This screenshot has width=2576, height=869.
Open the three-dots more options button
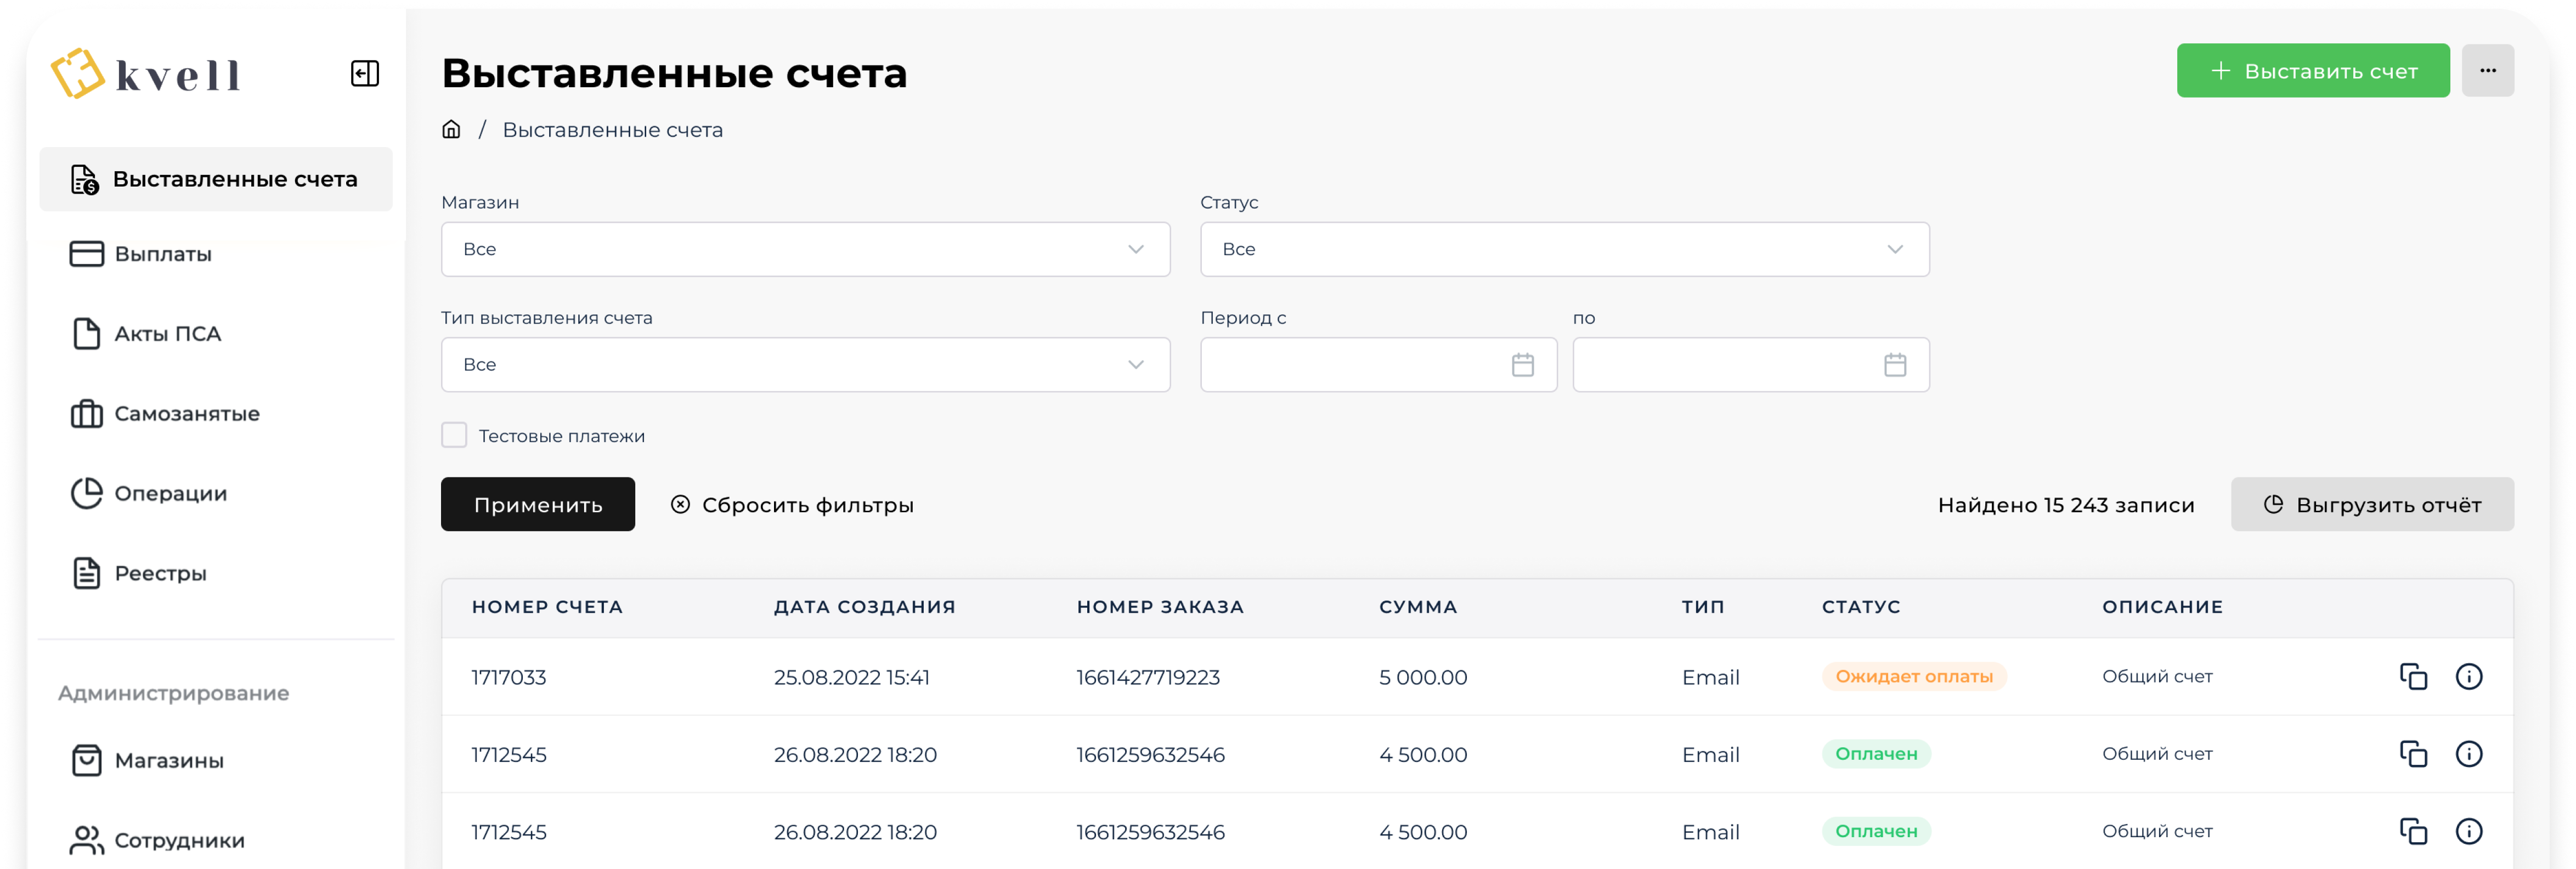[x=2487, y=71]
